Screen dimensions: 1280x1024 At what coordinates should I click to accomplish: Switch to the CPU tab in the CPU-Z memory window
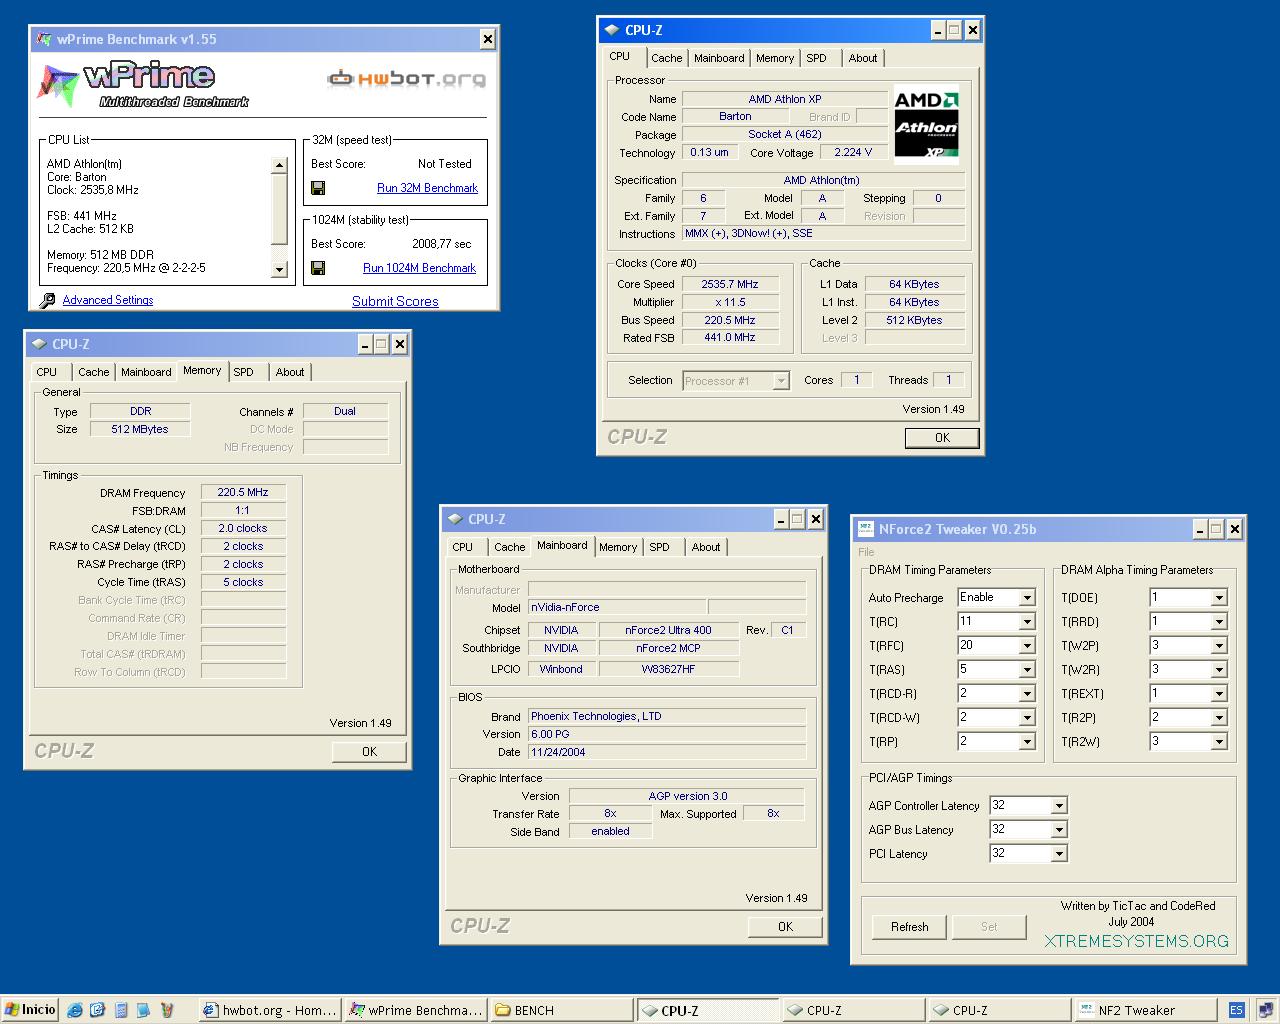coord(47,372)
